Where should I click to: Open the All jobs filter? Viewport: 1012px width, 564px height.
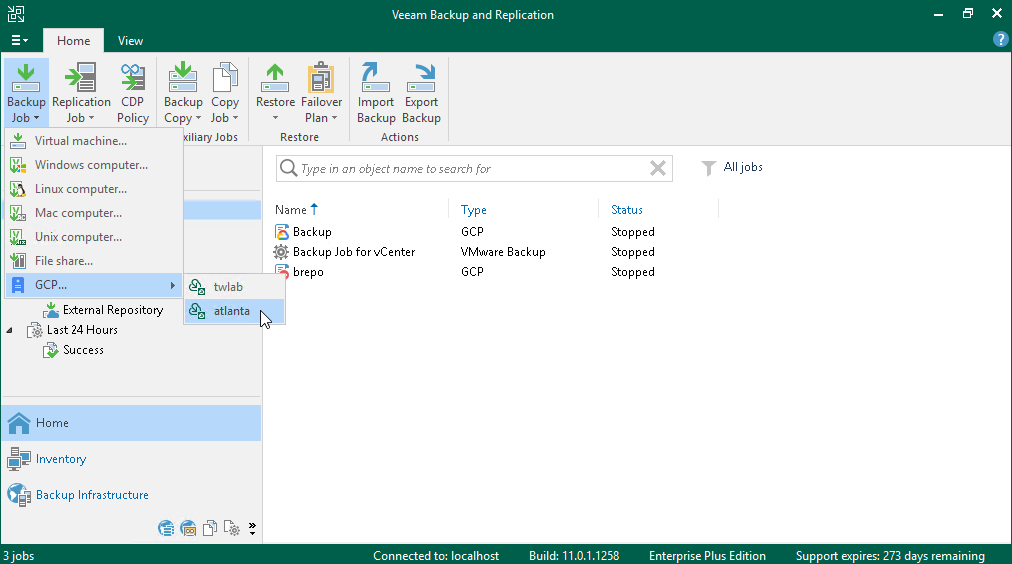pyautogui.click(x=732, y=167)
